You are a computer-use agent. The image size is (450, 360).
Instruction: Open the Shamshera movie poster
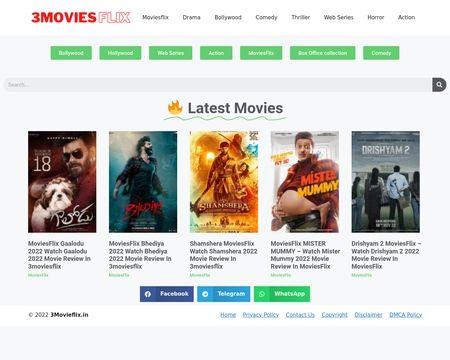(x=224, y=182)
